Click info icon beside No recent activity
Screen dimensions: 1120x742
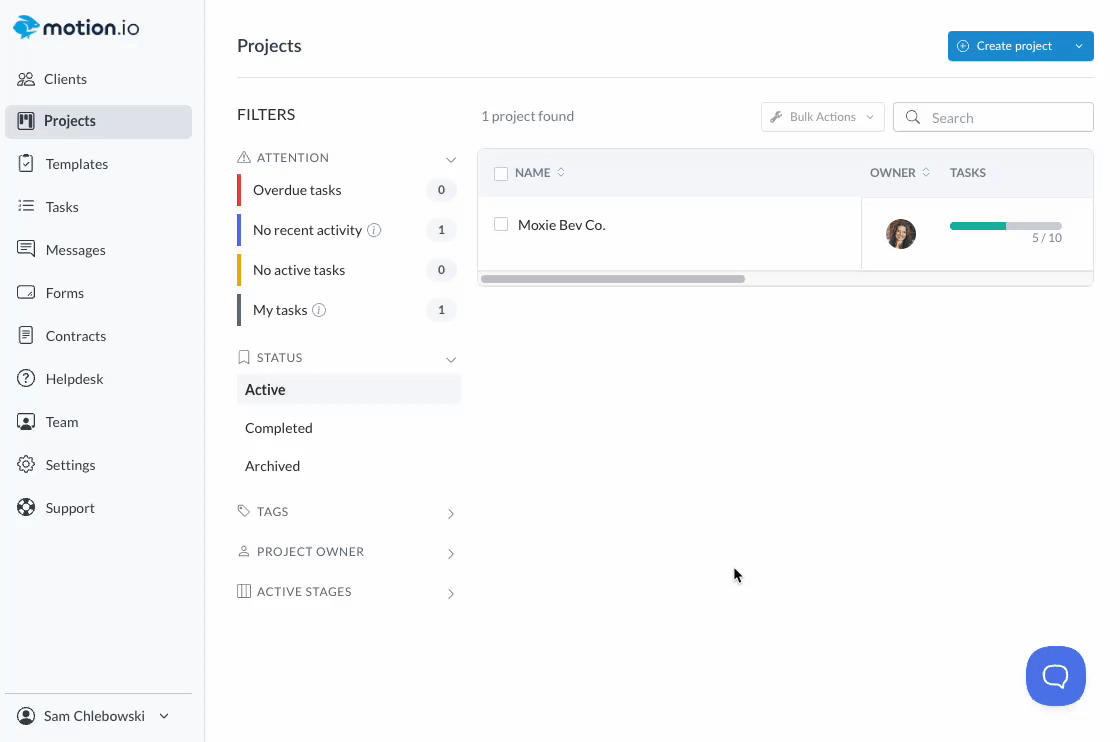pos(374,230)
